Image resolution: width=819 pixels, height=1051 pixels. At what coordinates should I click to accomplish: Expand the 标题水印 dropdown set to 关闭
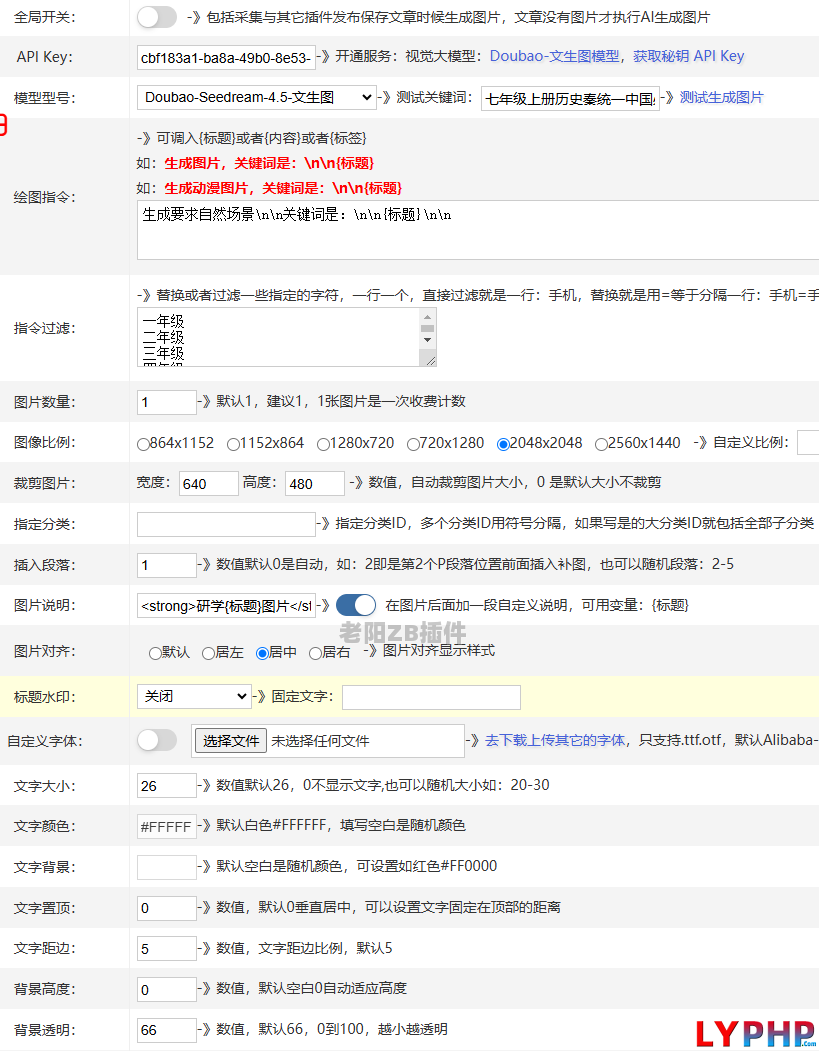pyautogui.click(x=194, y=696)
